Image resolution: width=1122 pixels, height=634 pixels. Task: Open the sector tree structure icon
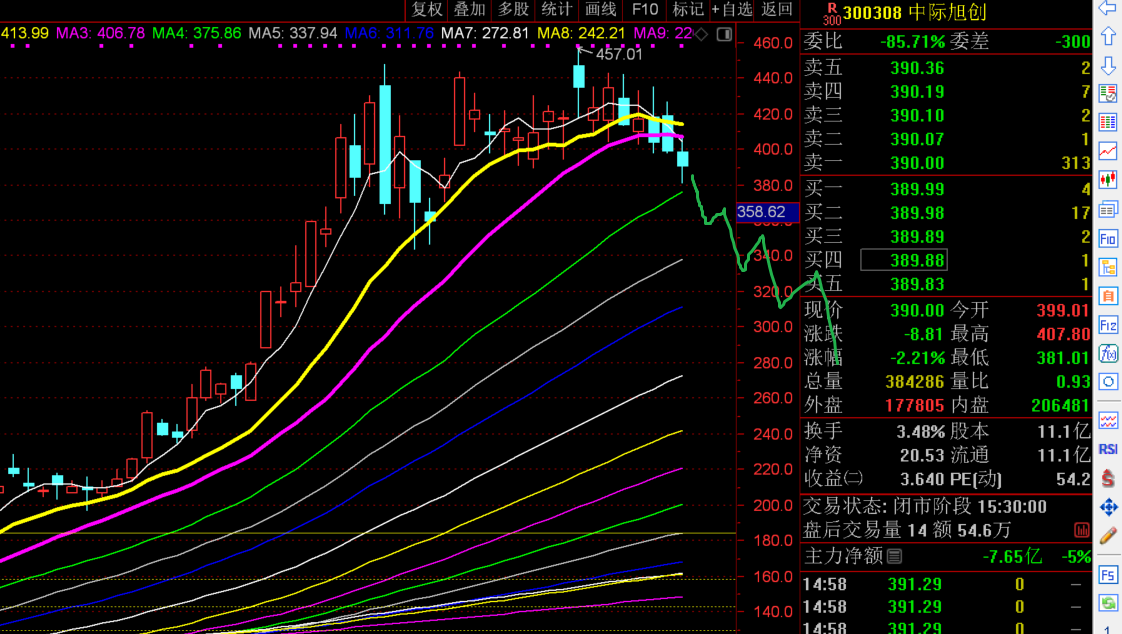1108,267
